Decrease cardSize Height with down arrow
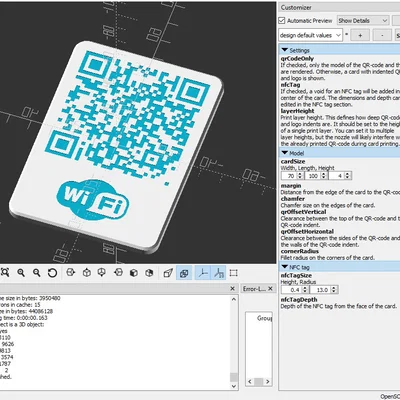This screenshot has height=400, width=400. [348, 178]
